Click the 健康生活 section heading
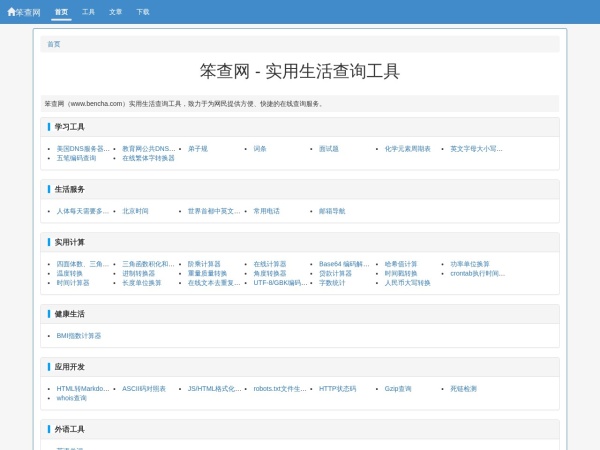 click(69, 314)
